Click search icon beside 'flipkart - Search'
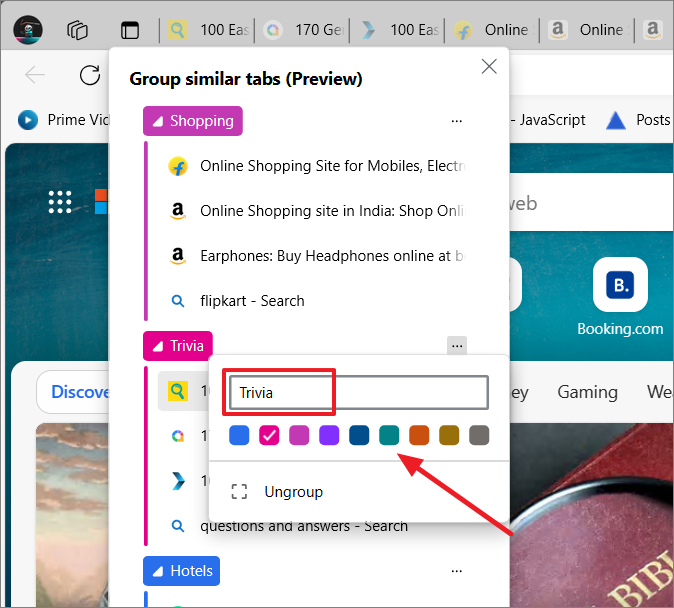674x608 pixels. coord(178,301)
